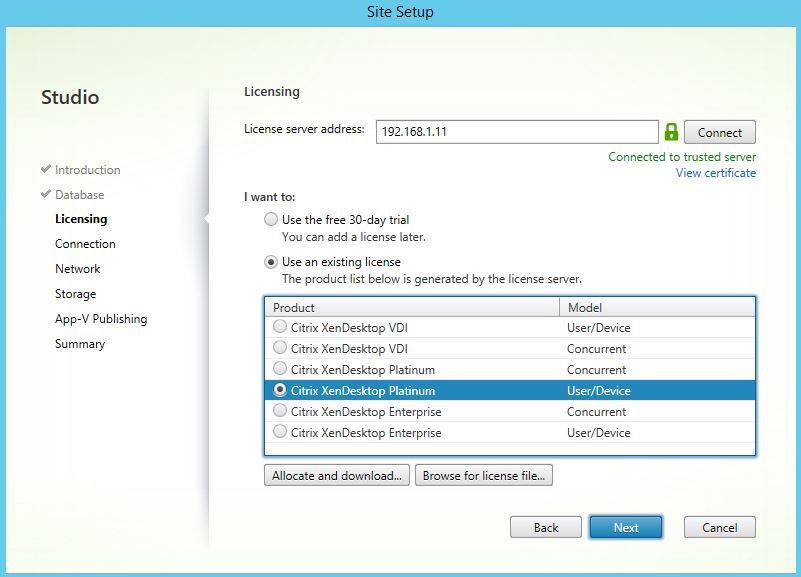Go to the Connection step in sidebar
The image size is (801, 577).
coord(85,244)
